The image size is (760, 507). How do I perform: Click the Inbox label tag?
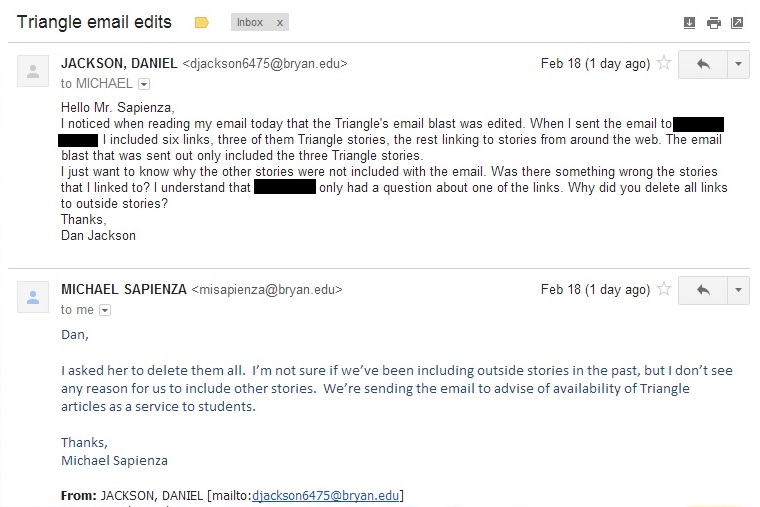(x=250, y=22)
